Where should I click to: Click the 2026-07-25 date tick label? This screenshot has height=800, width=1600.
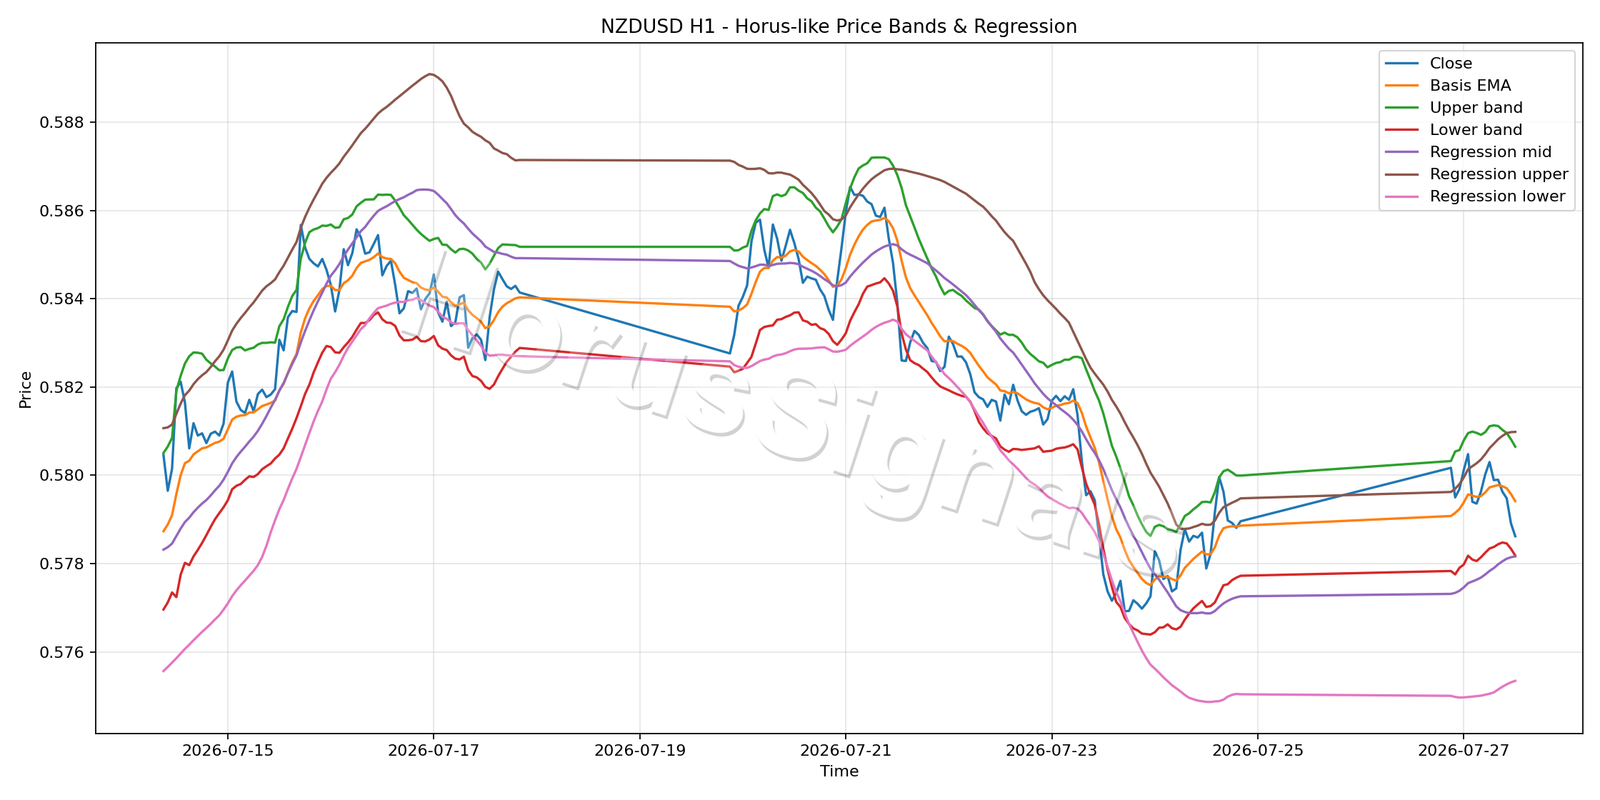tap(1258, 750)
